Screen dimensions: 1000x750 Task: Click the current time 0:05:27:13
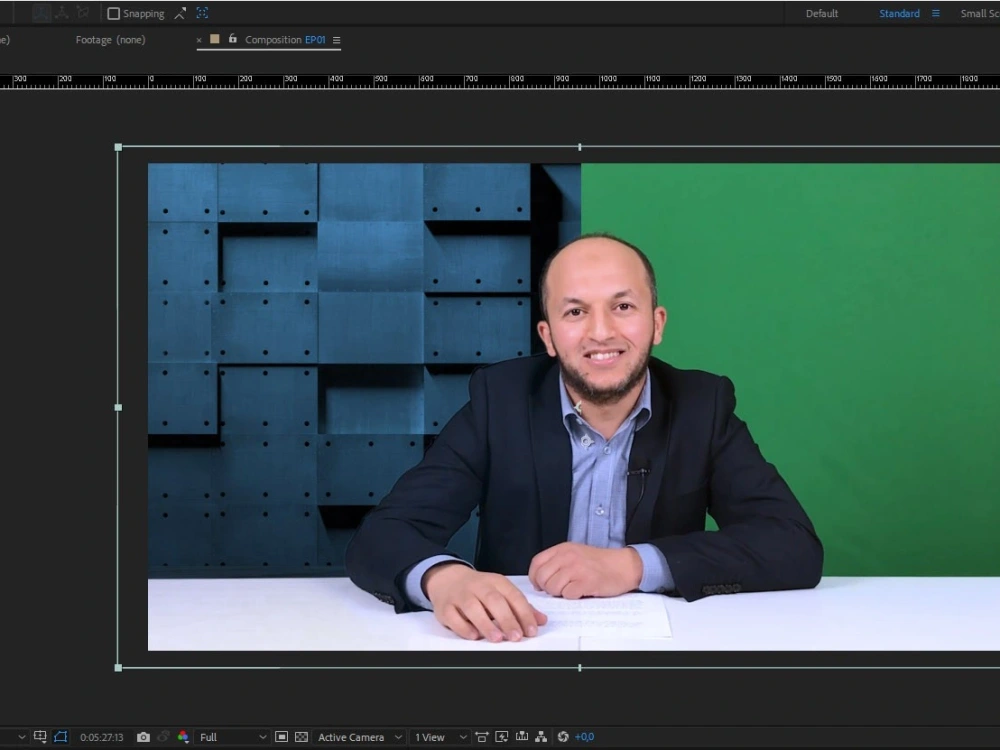(101, 737)
